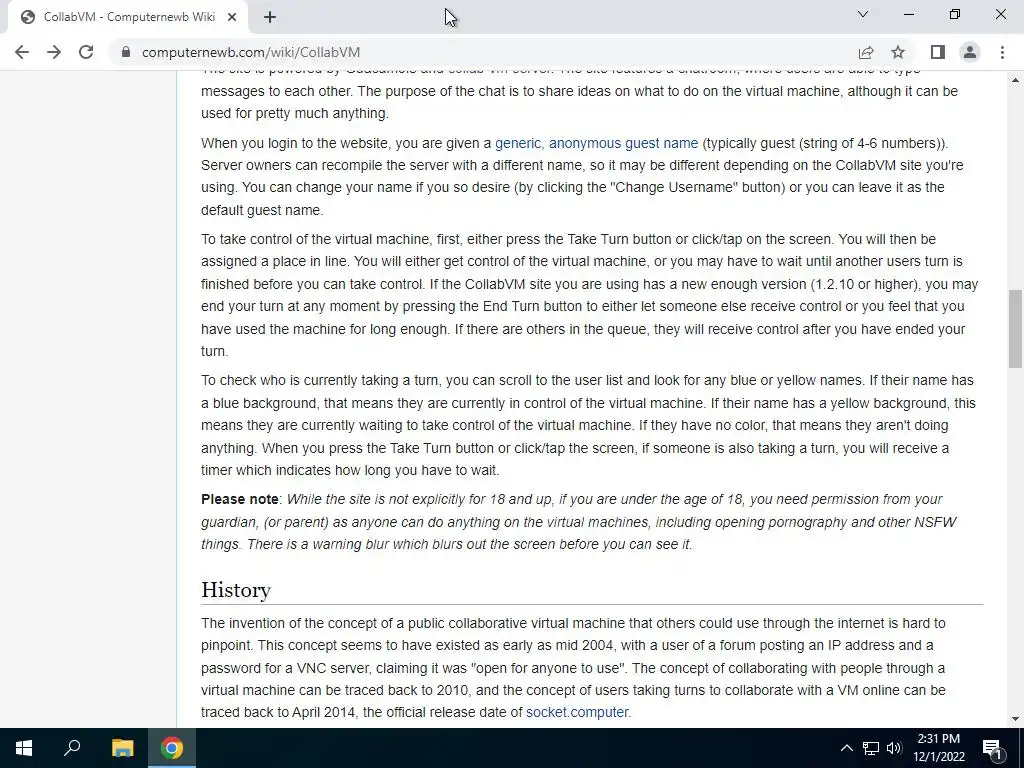Reload the CollabVM wiki page

coord(86,52)
